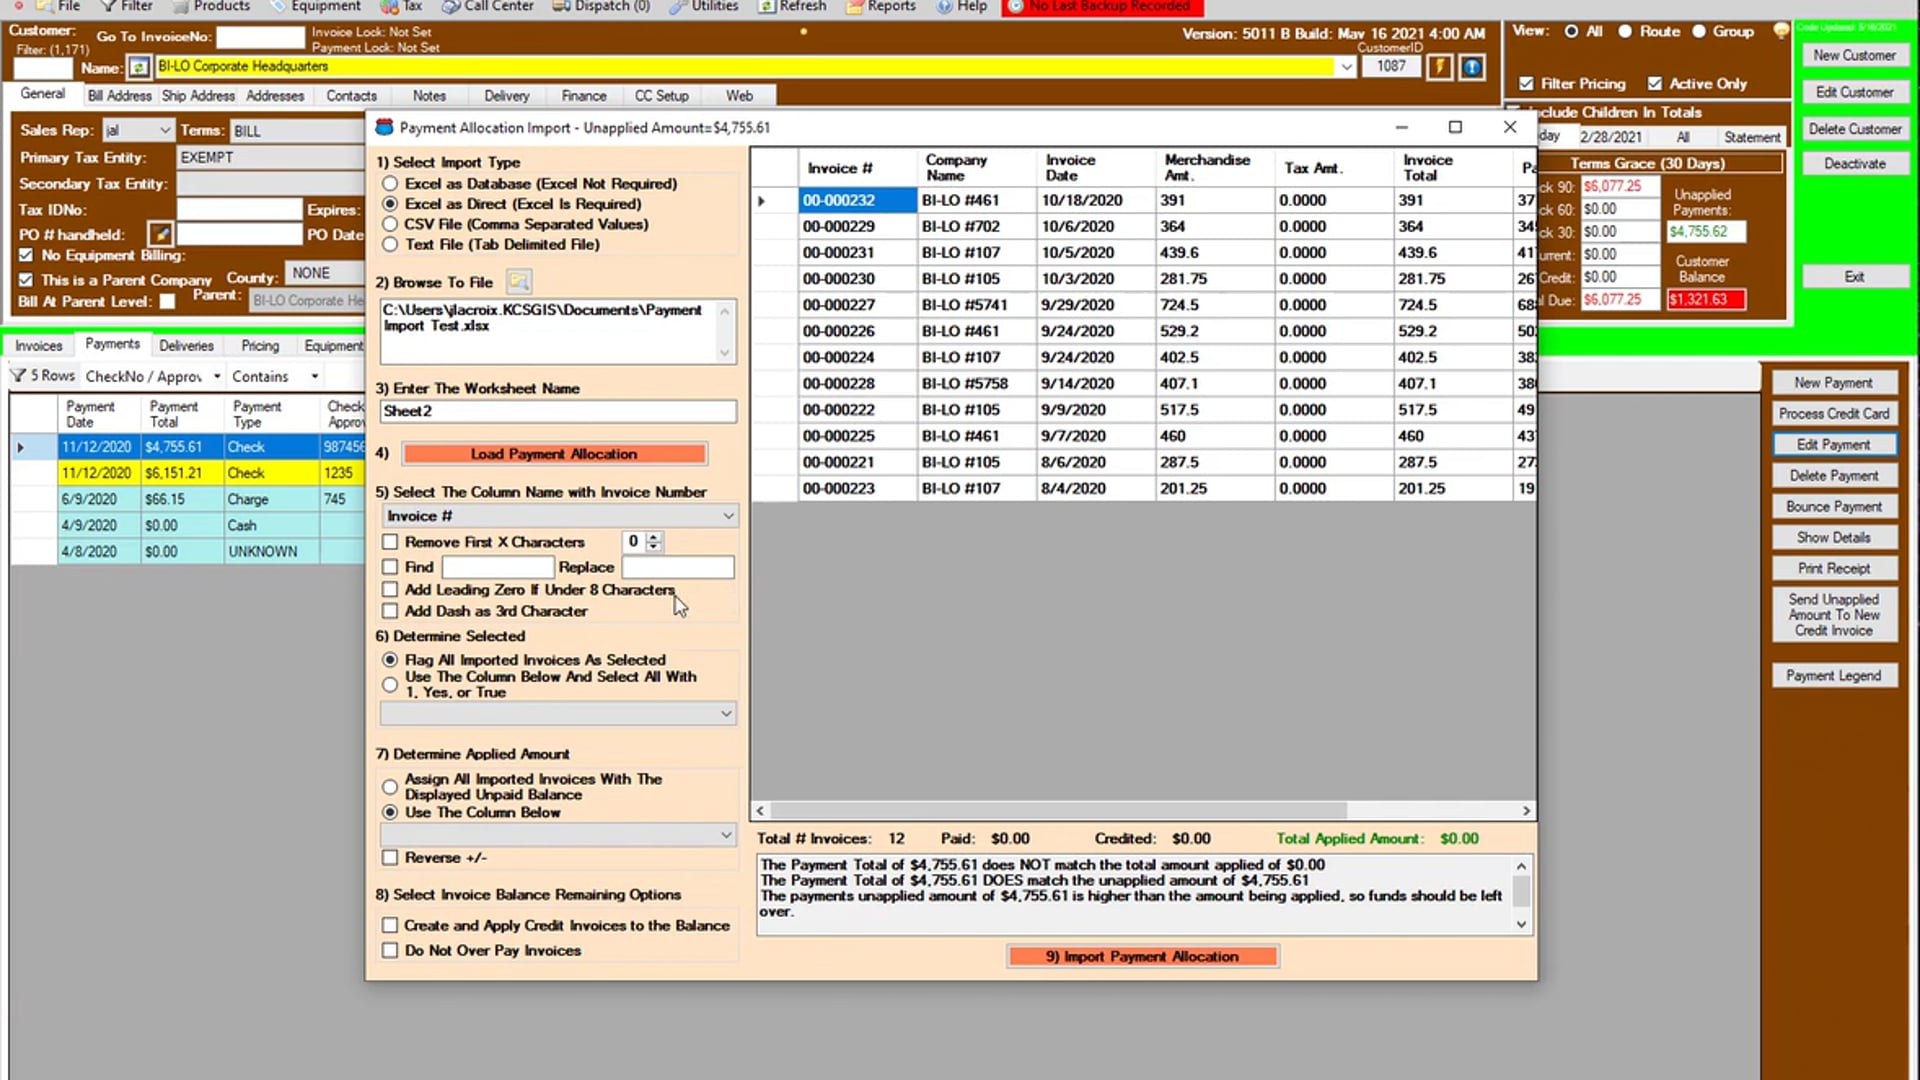Click the pencil edit icon beside PO # handheld
Image resolution: width=1920 pixels, height=1080 pixels.
pos(160,234)
